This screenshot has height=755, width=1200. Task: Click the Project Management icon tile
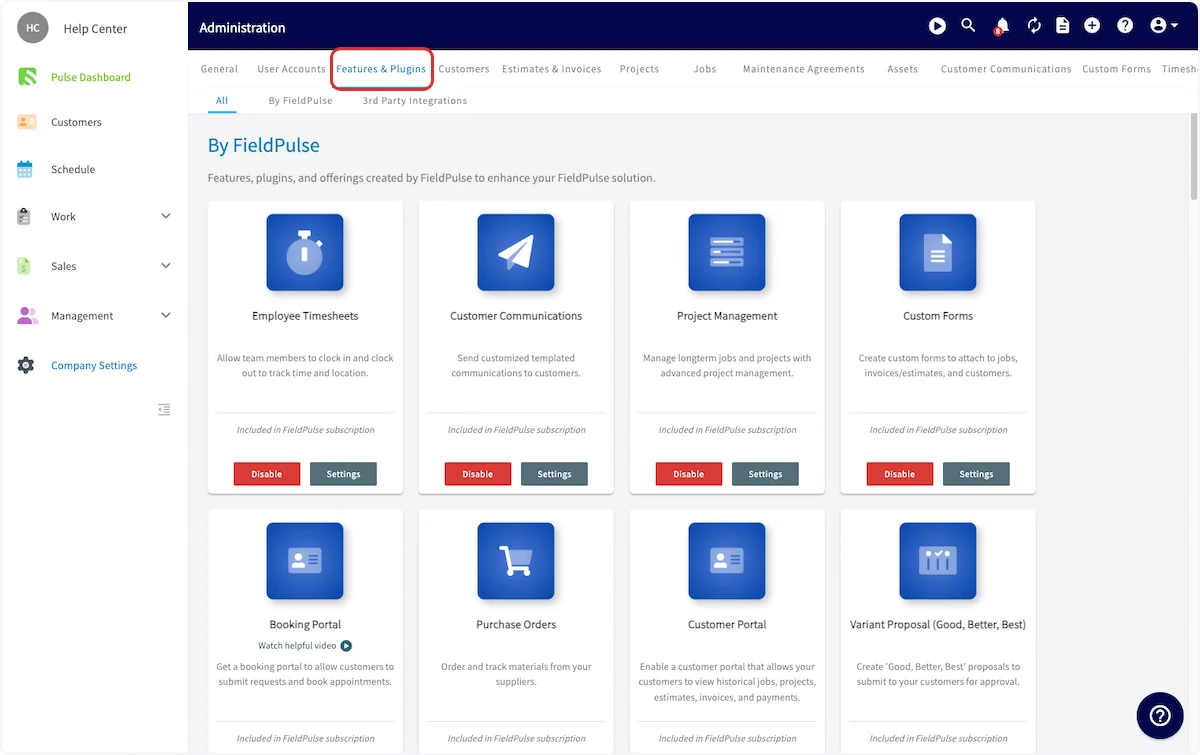[x=727, y=253]
